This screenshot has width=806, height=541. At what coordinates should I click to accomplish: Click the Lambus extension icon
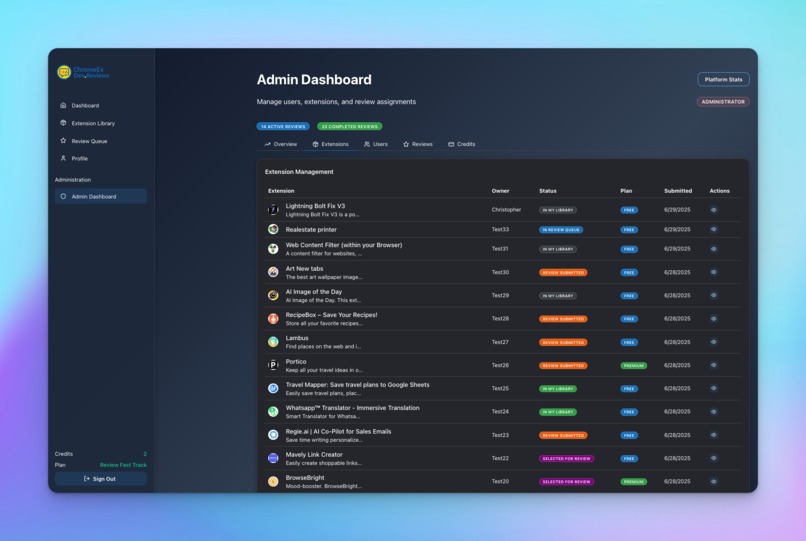(x=273, y=342)
